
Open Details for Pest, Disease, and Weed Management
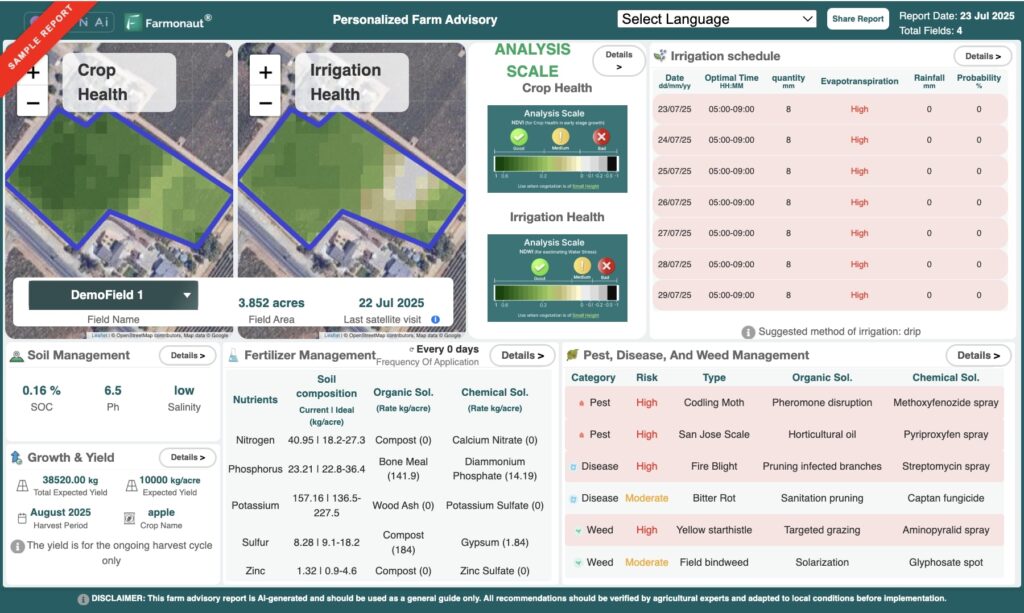tap(978, 355)
